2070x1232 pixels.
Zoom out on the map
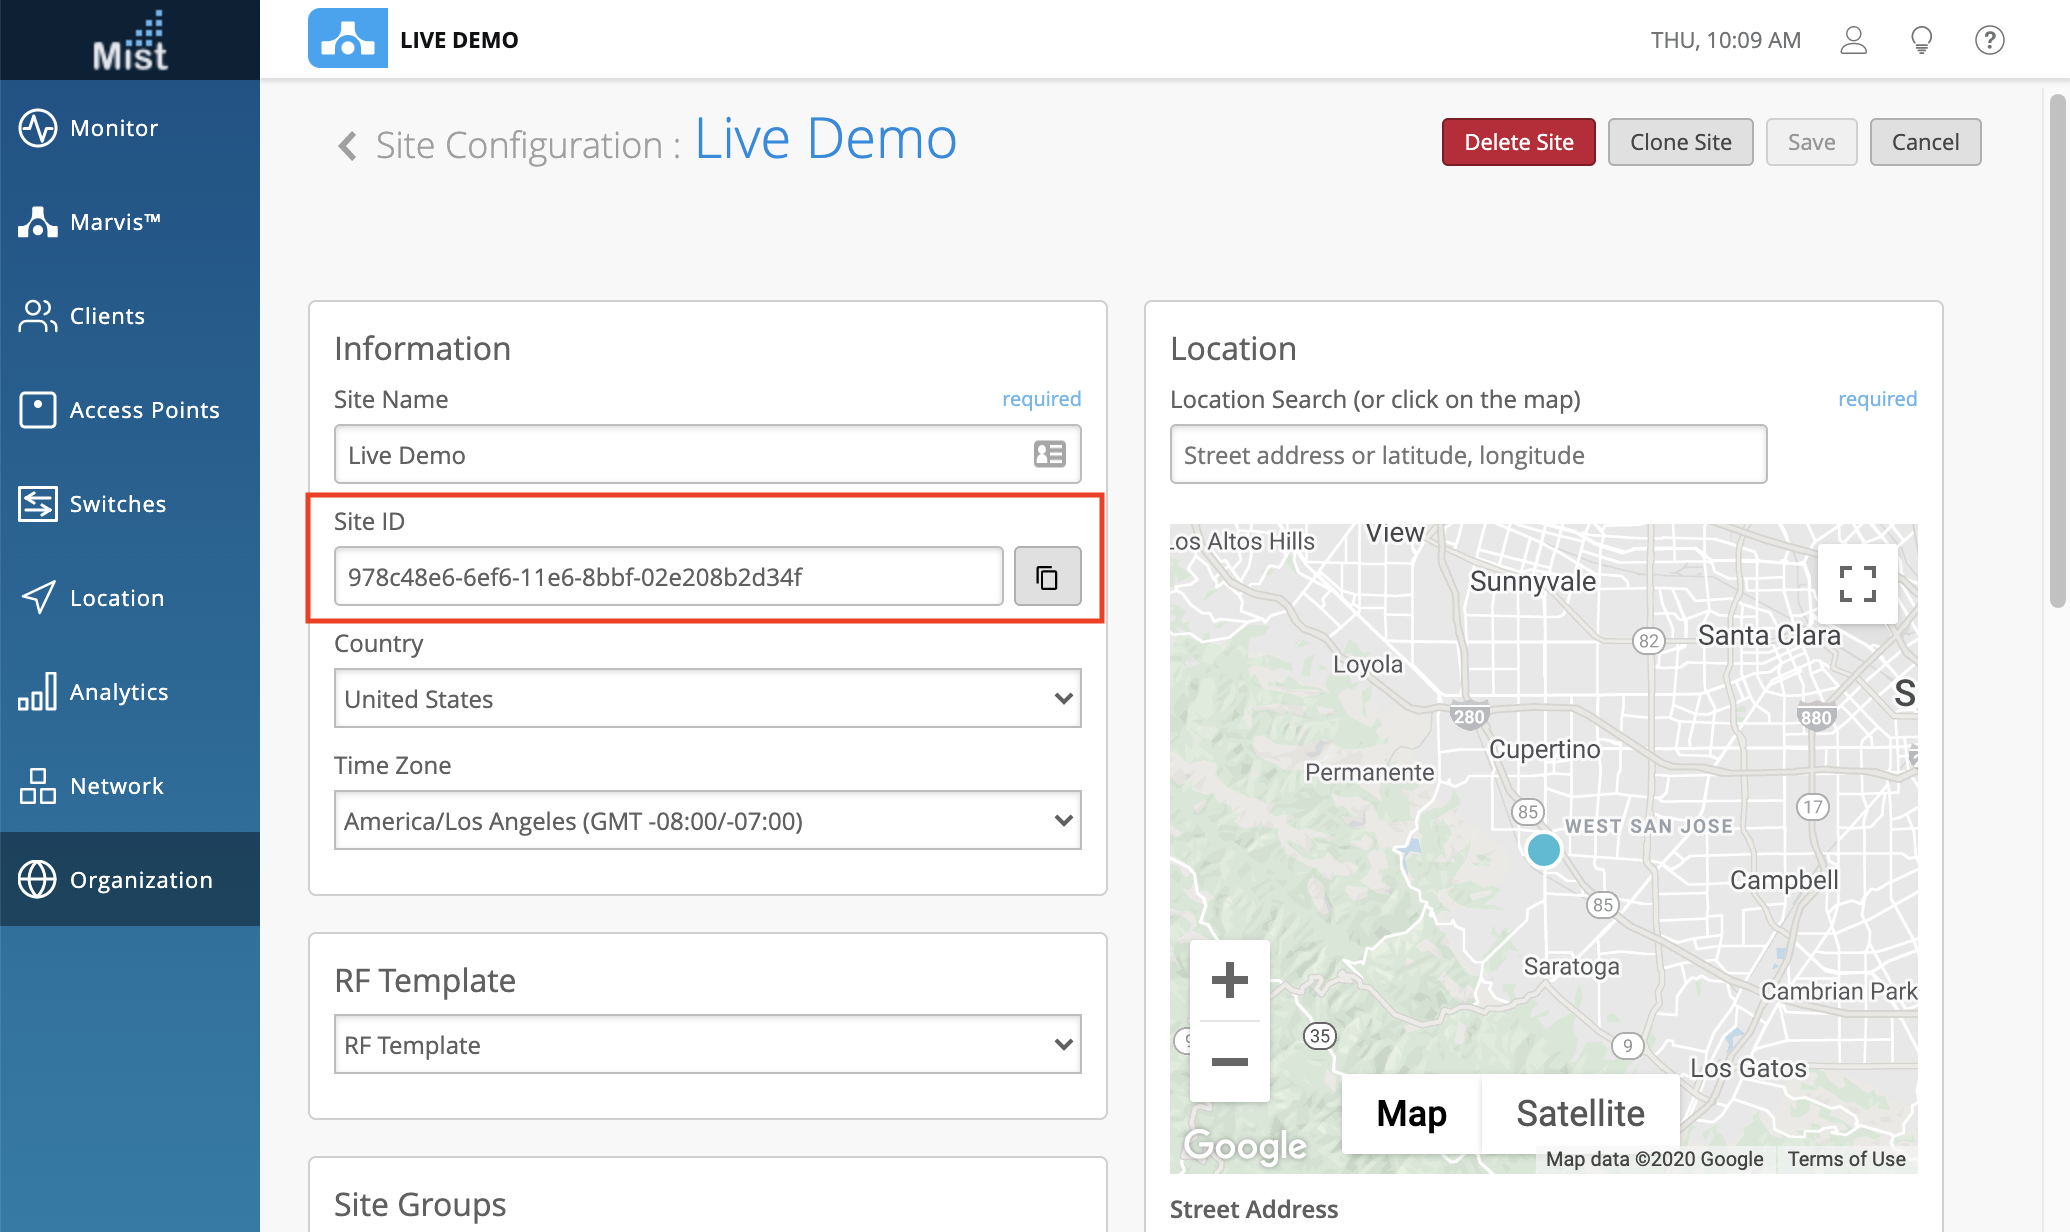tap(1229, 1061)
